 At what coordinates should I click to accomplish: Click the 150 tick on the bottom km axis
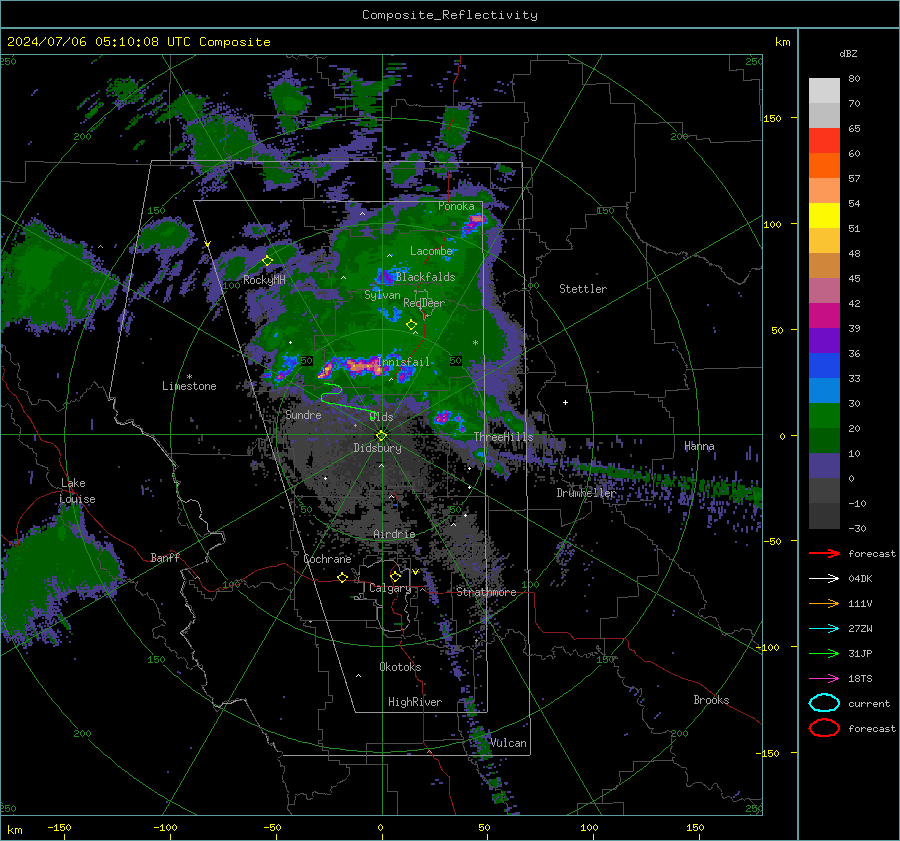tap(695, 827)
